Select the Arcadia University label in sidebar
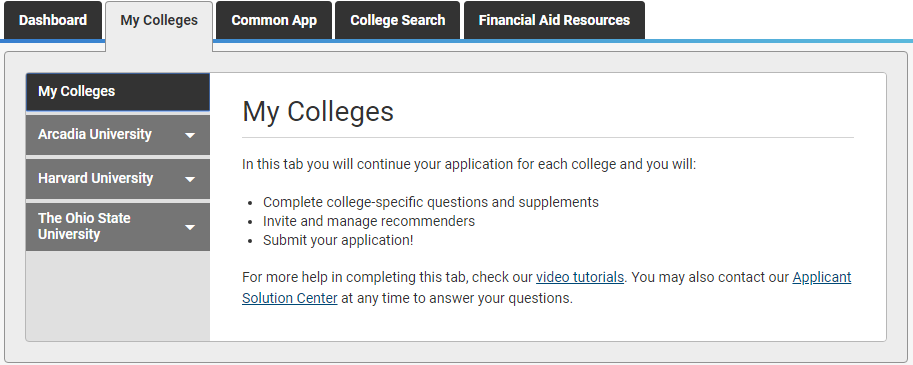 coord(95,134)
